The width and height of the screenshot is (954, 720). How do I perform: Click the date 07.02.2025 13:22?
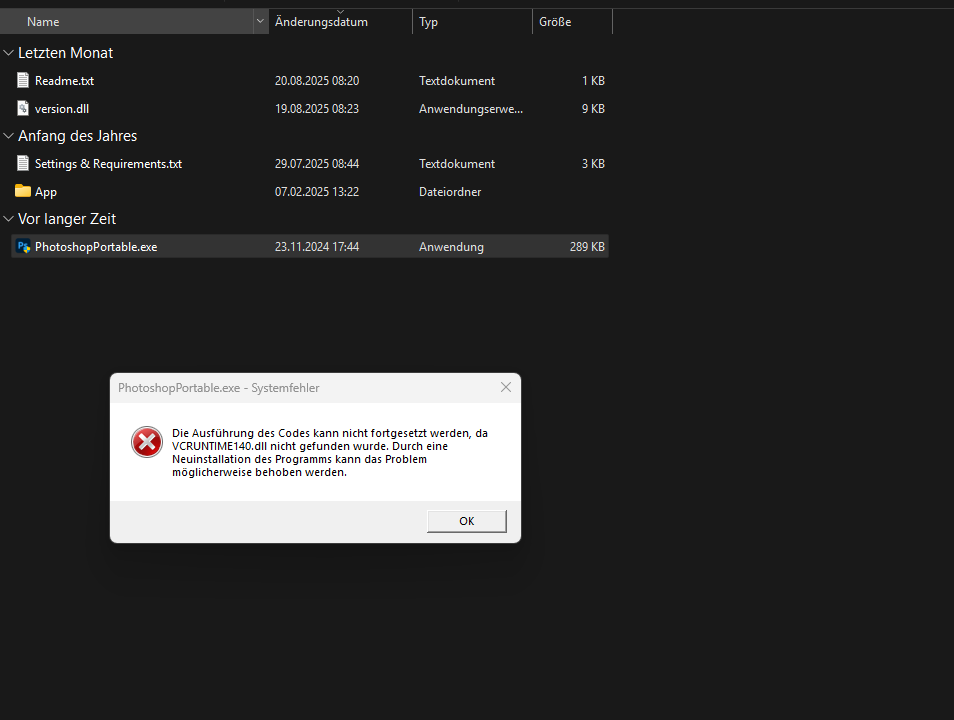click(317, 192)
